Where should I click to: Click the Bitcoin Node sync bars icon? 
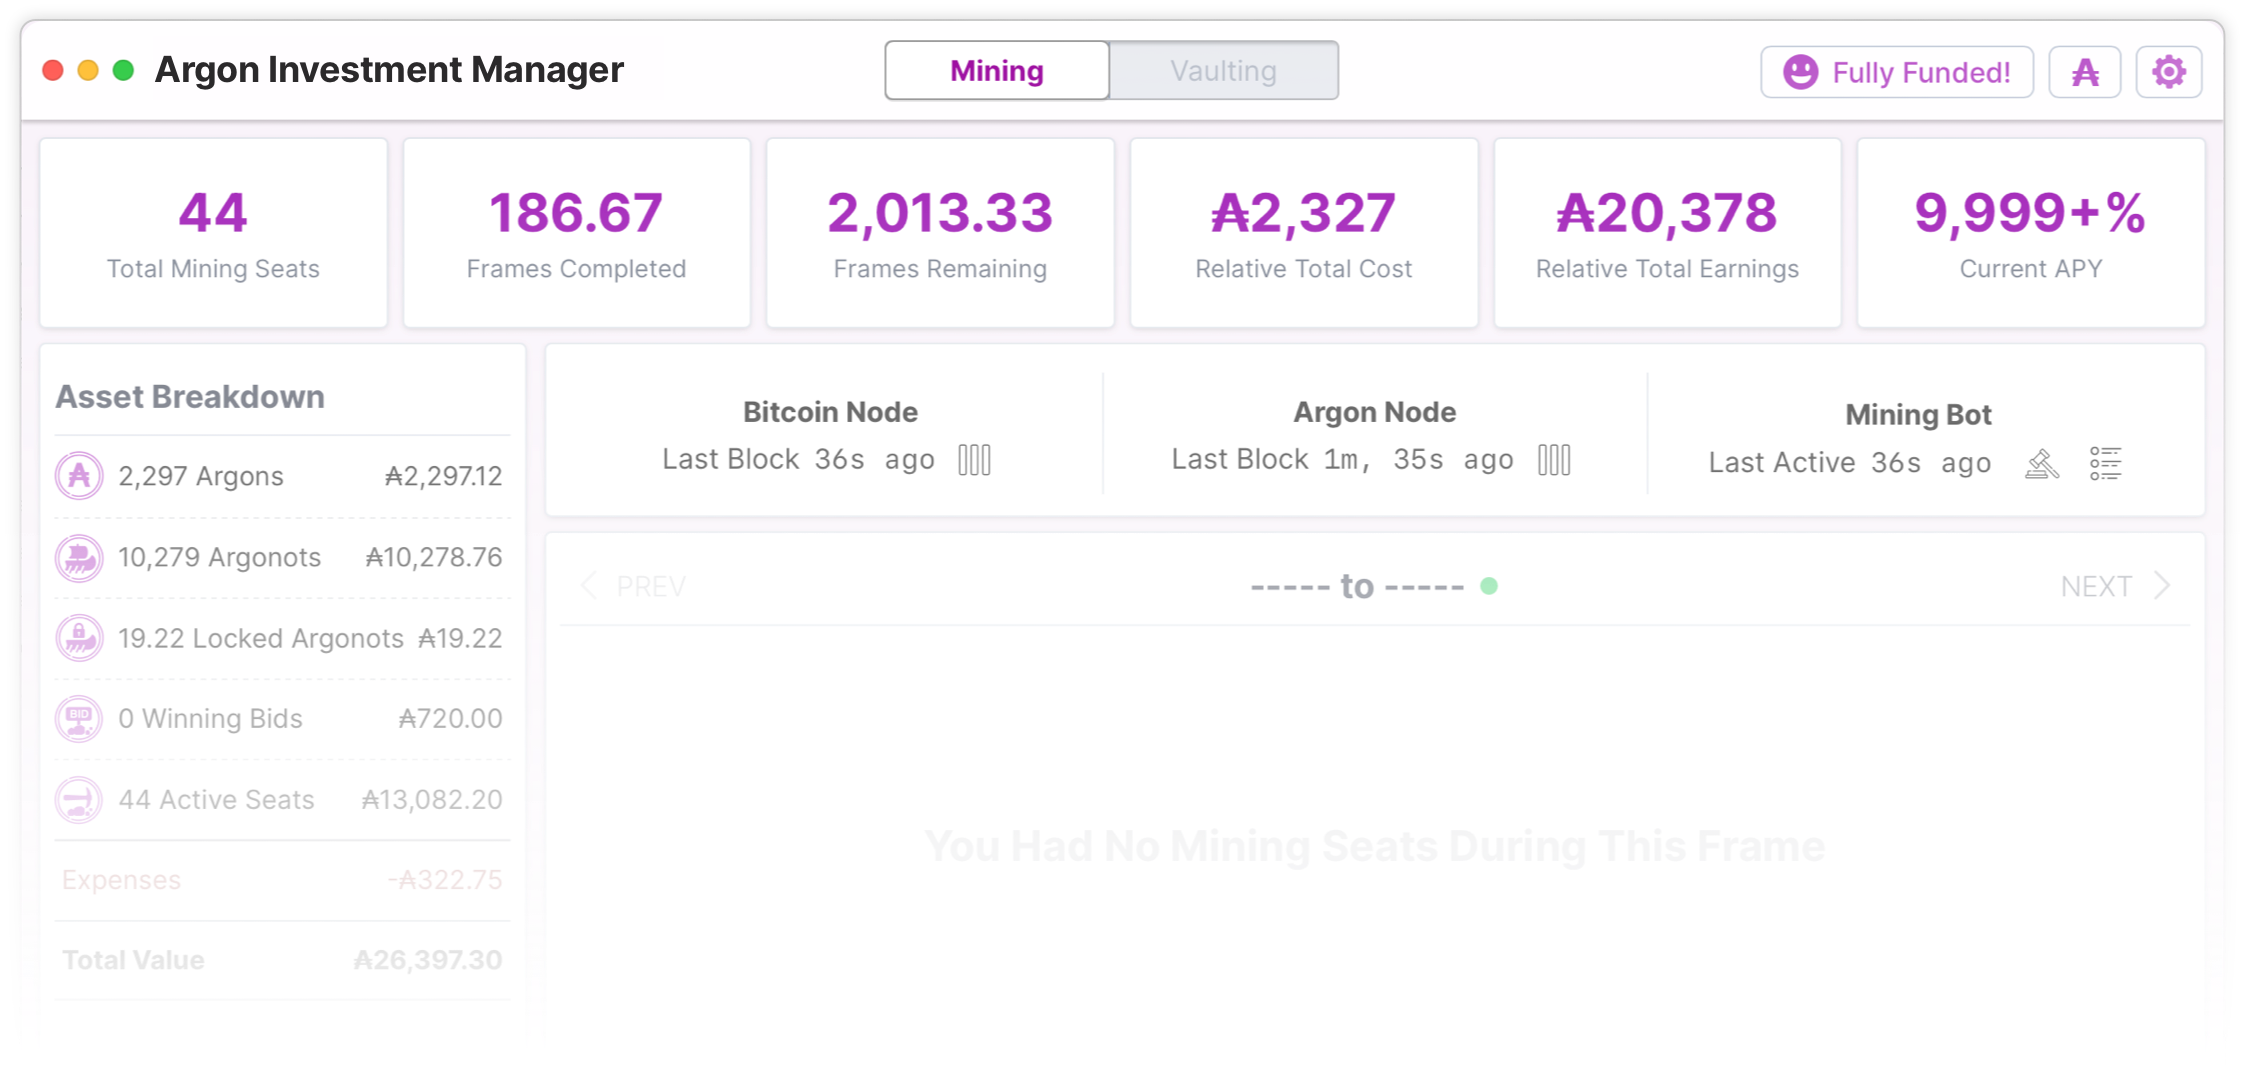pos(974,460)
